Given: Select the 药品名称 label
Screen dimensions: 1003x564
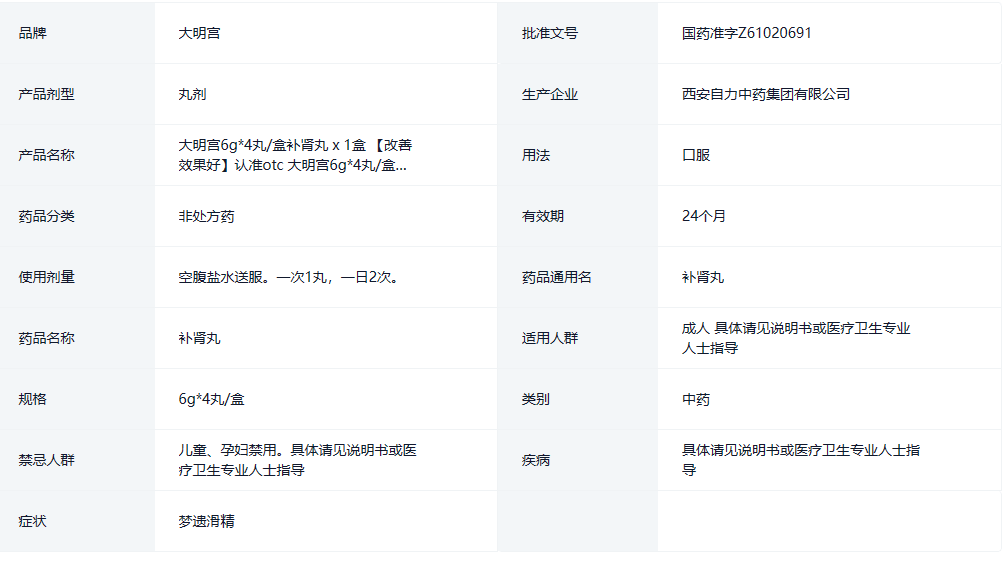Looking at the screenshot, I should 47,338.
